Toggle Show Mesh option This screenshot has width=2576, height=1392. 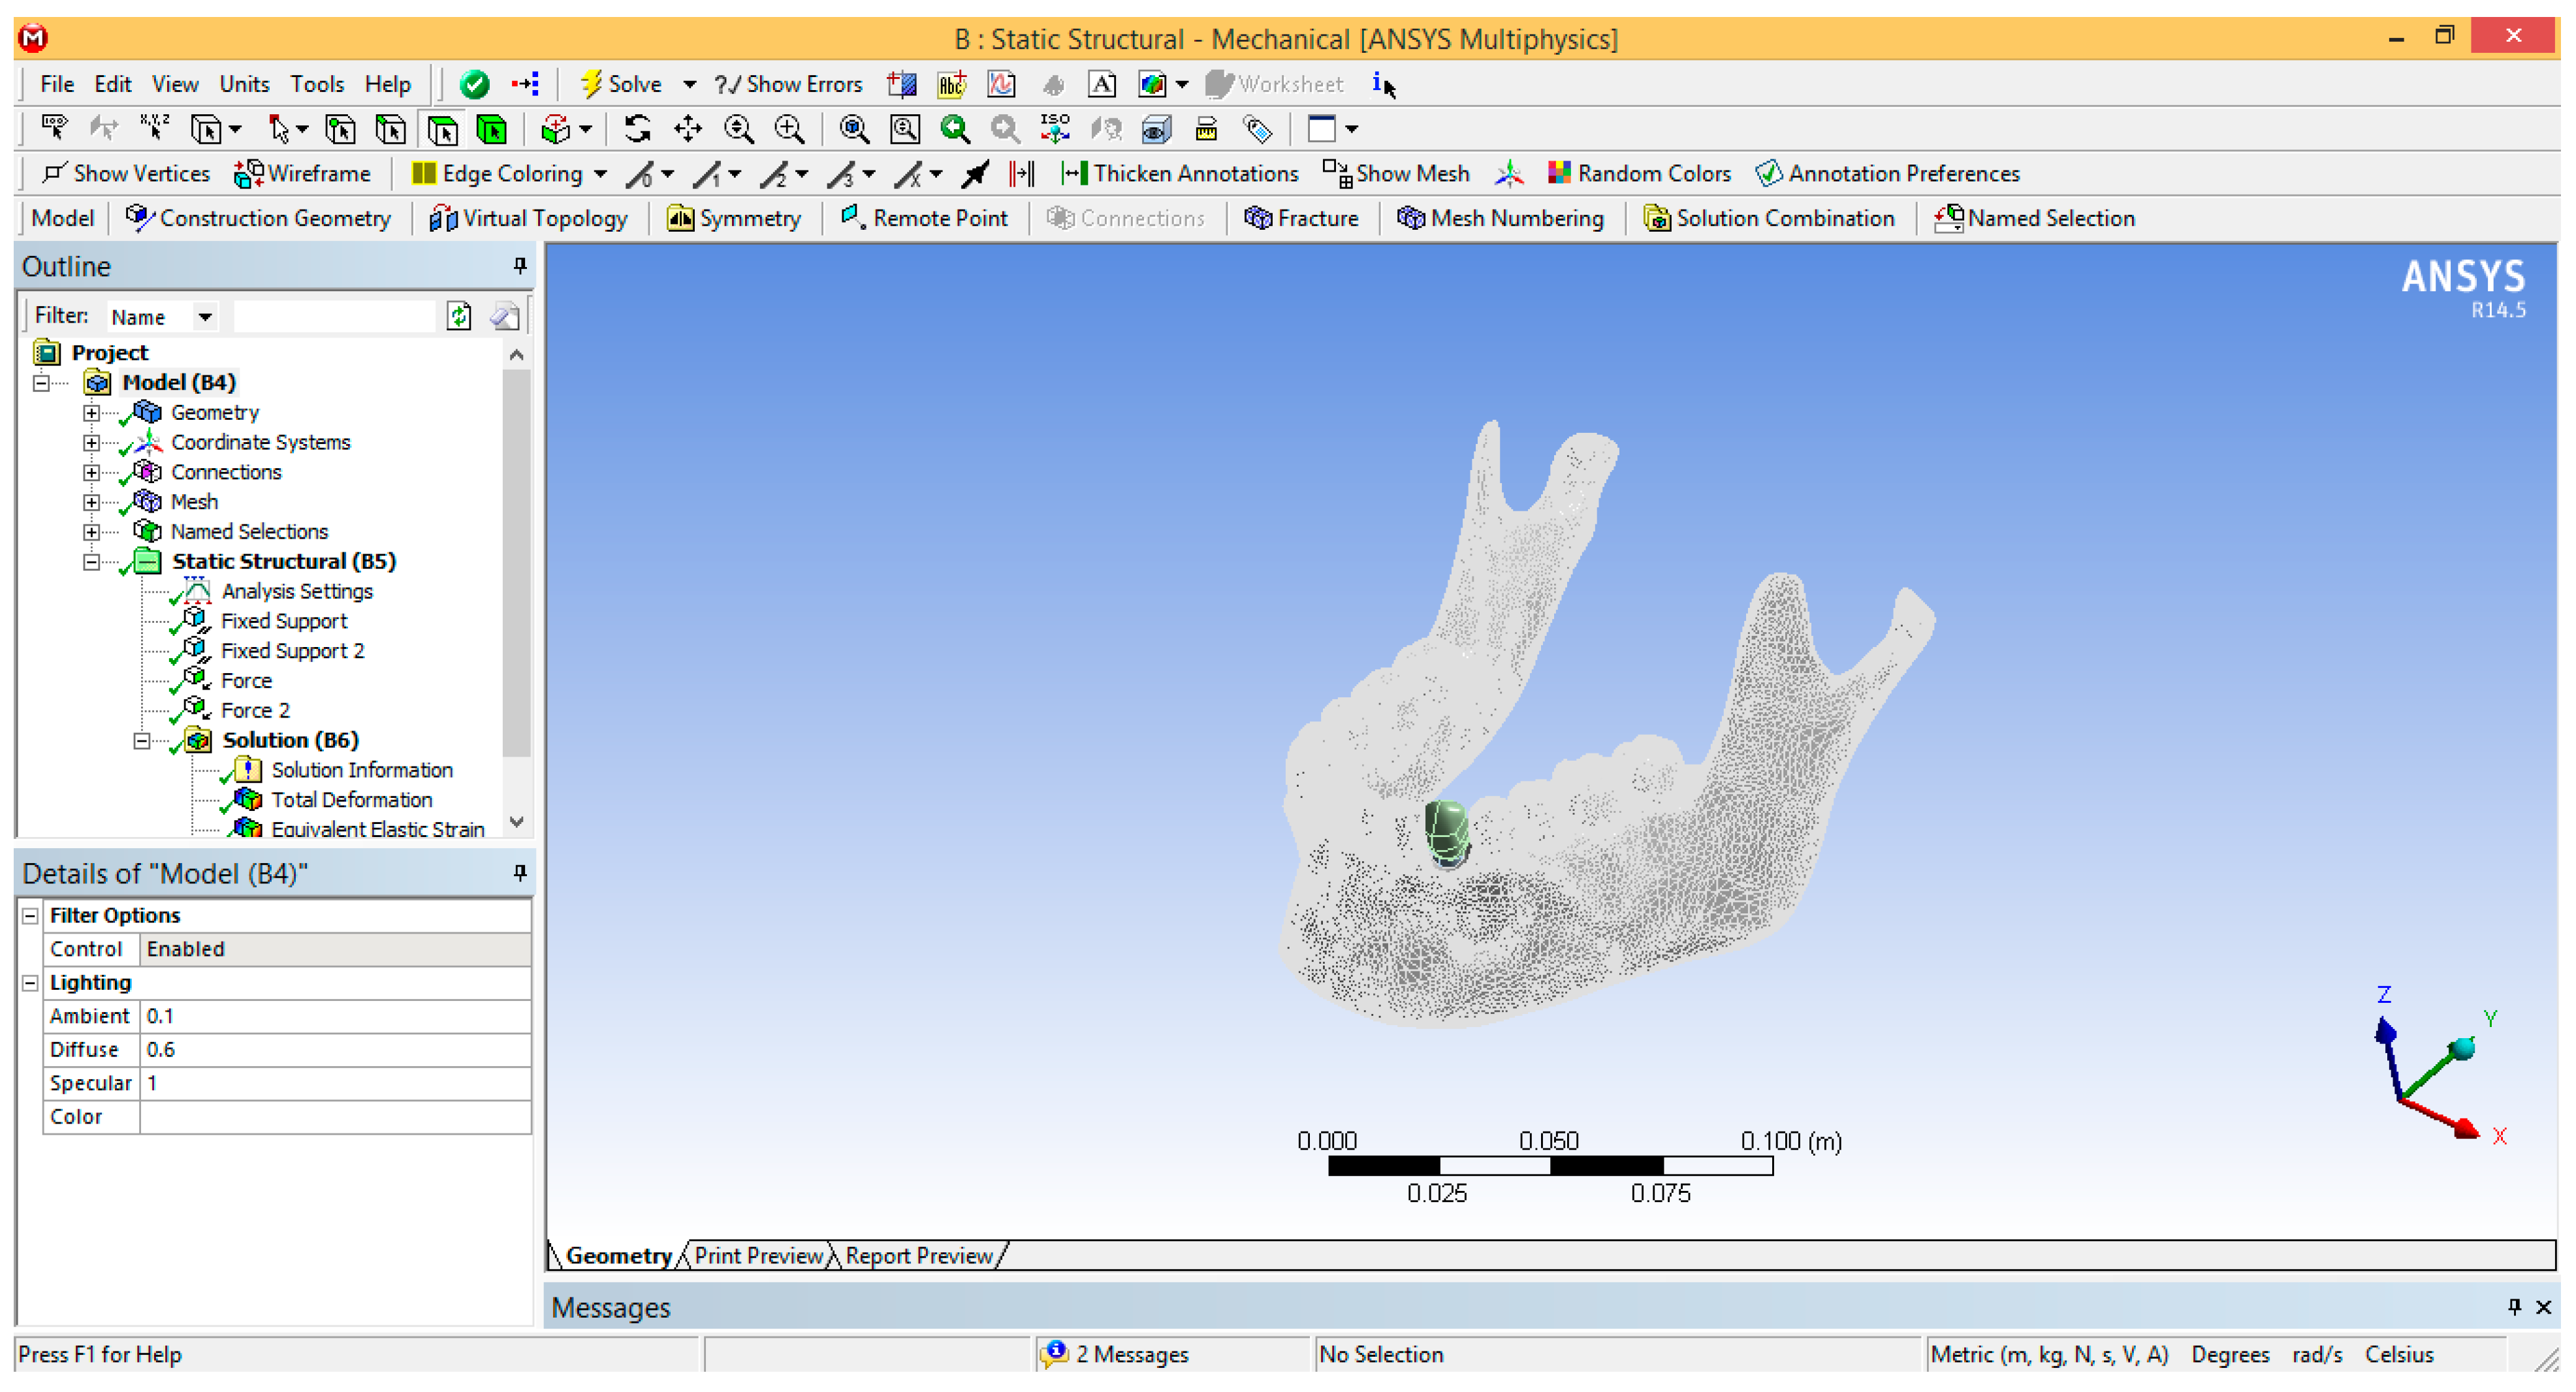click(x=1396, y=174)
